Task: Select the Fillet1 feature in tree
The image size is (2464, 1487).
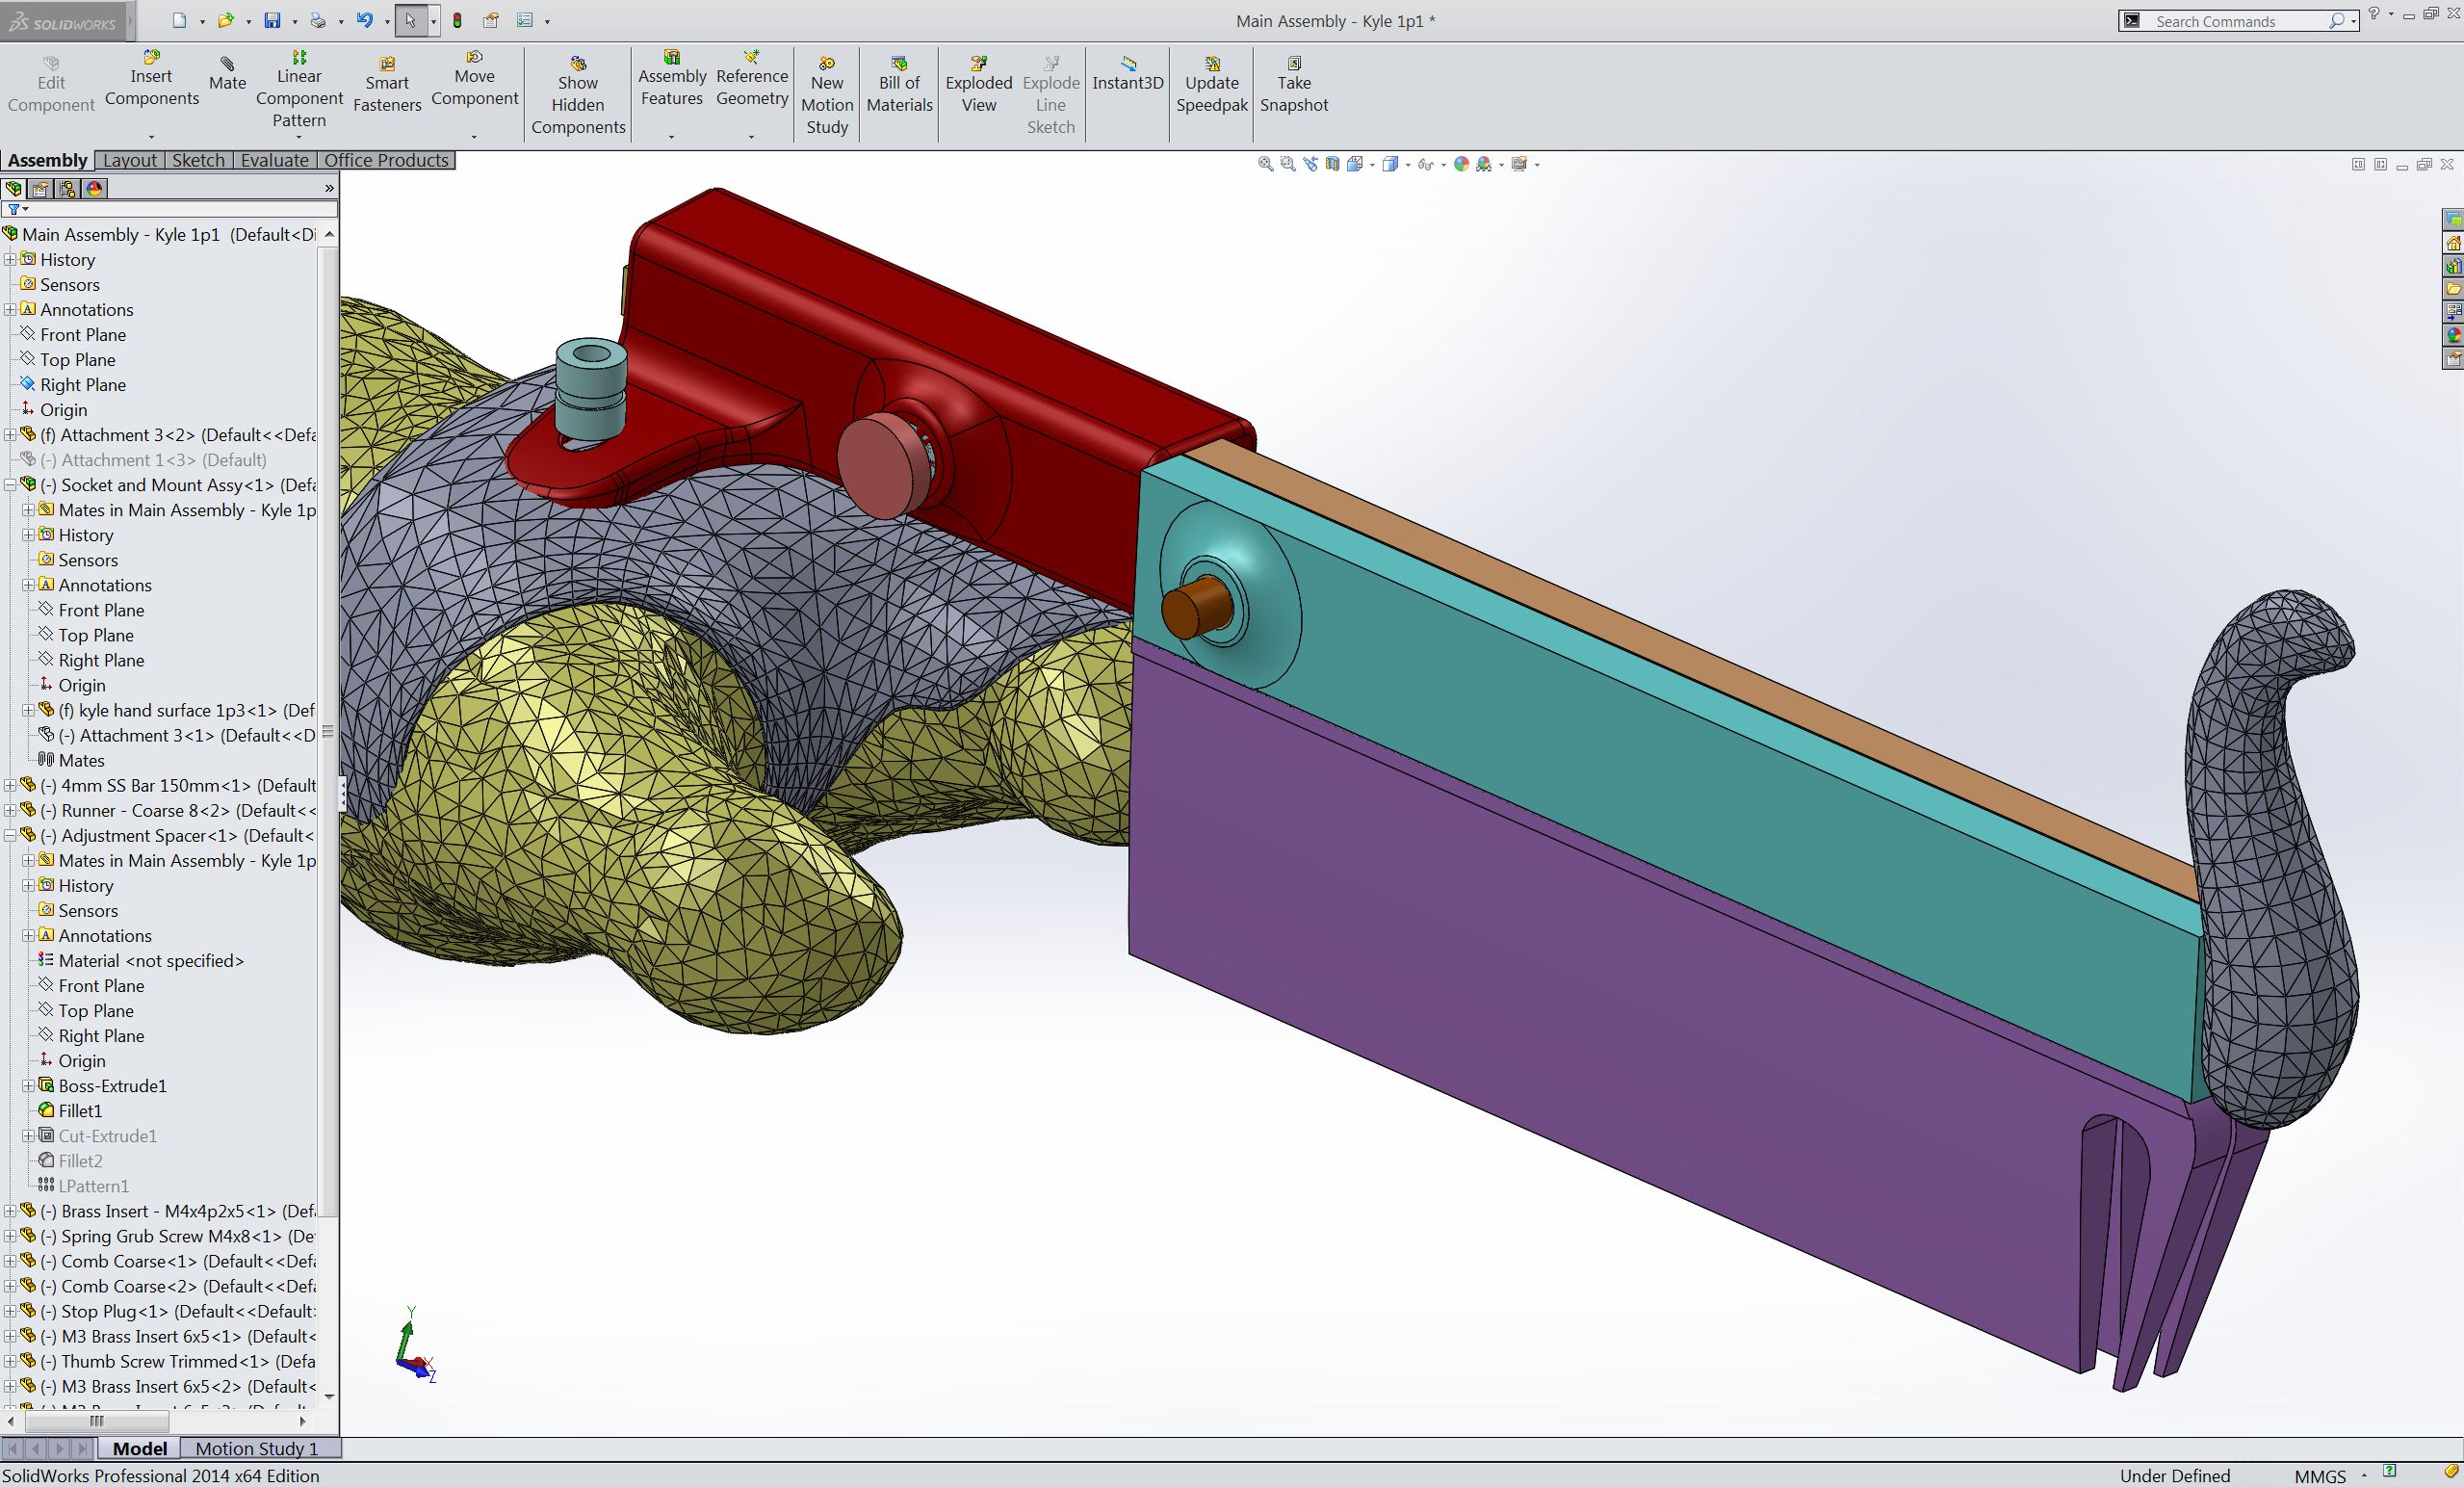Action: [x=80, y=1111]
